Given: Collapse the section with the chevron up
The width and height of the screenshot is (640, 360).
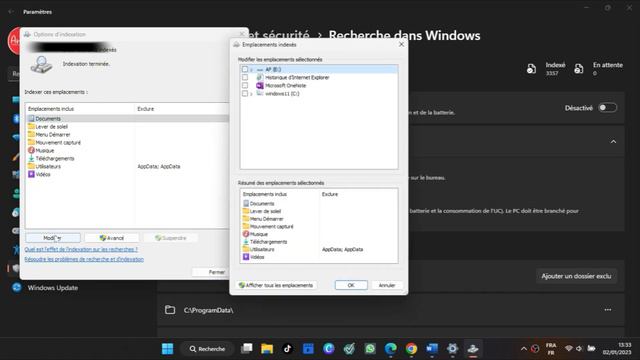Looking at the screenshot, I should (x=613, y=142).
